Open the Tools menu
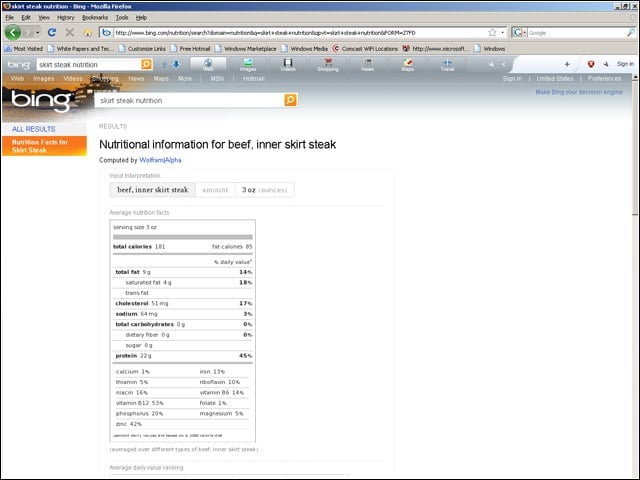The image size is (640, 480). (x=122, y=18)
